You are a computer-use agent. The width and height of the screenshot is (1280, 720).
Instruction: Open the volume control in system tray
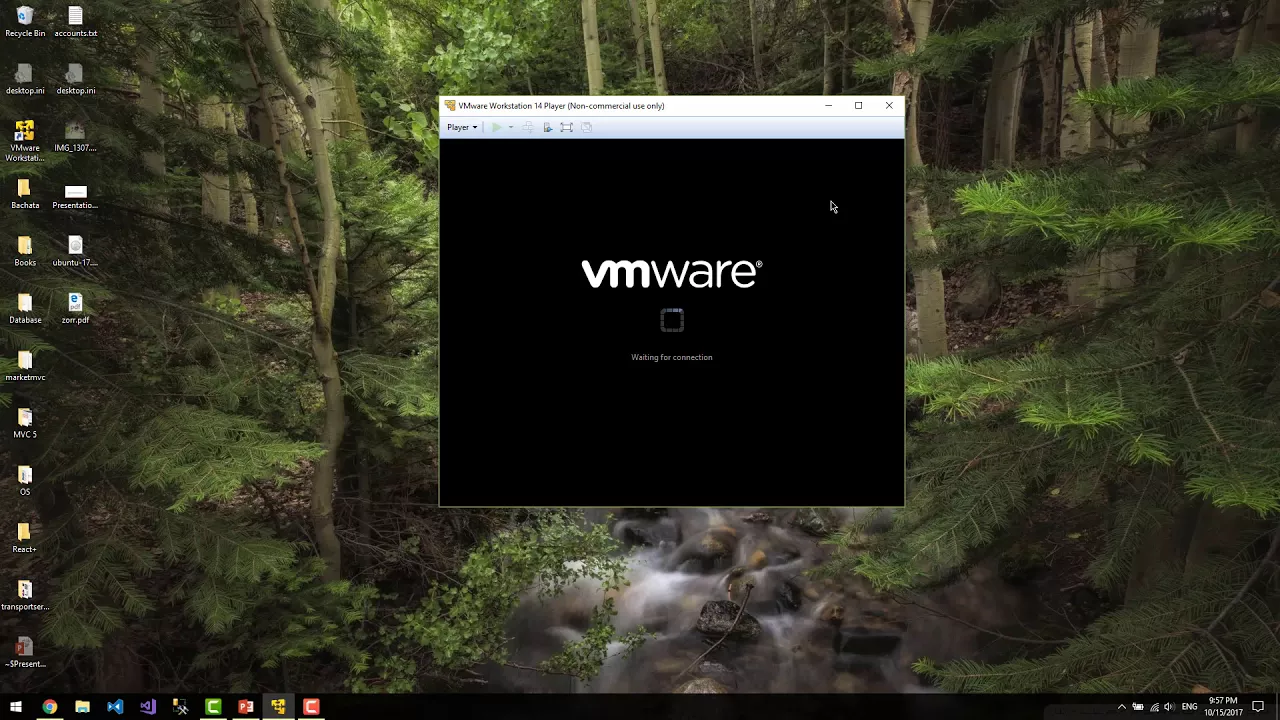pos(1169,707)
